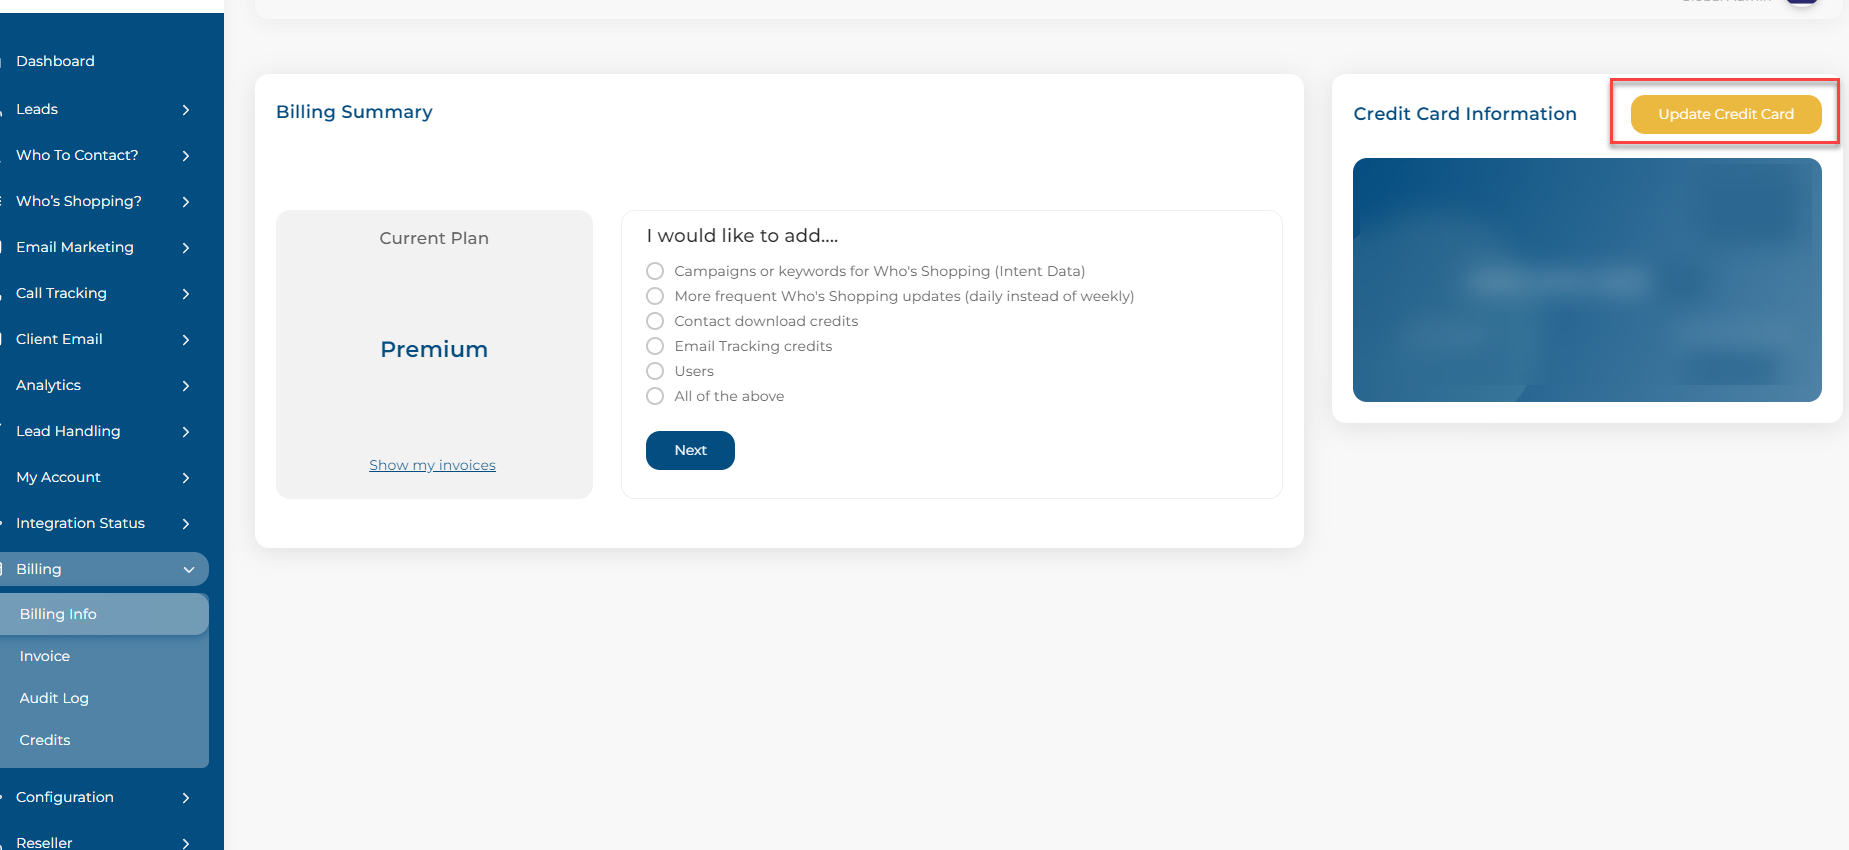Image resolution: width=1849 pixels, height=850 pixels.
Task: Expand the Leads menu chevron
Action: click(x=186, y=110)
